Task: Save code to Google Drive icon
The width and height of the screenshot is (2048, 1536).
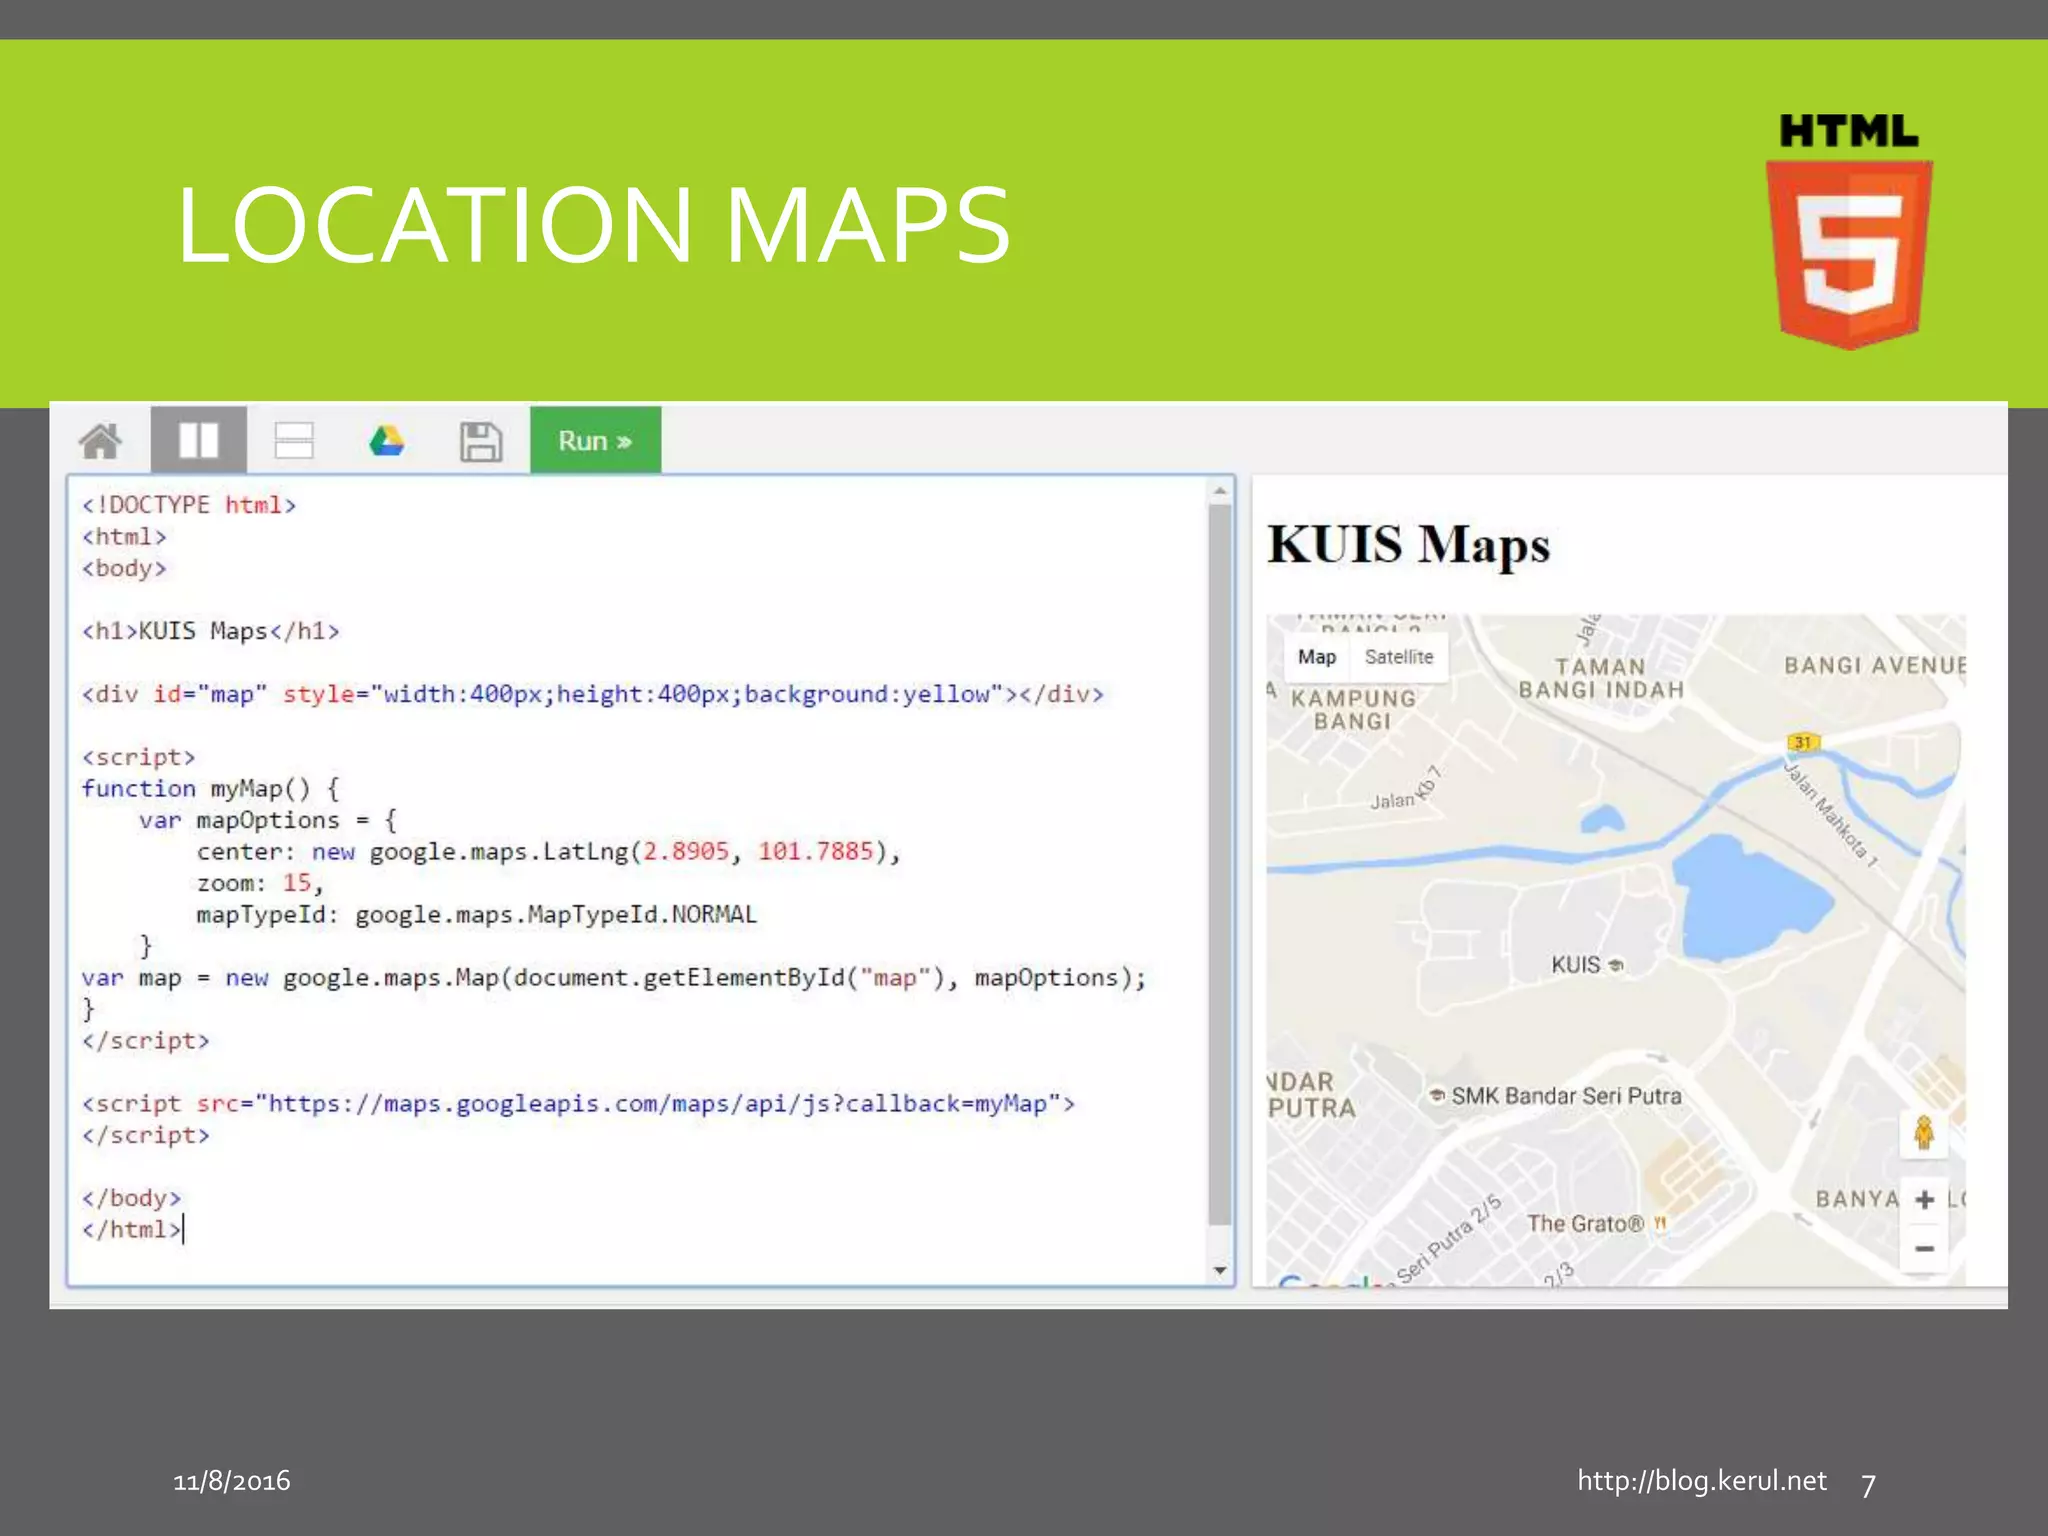Action: pyautogui.click(x=386, y=441)
